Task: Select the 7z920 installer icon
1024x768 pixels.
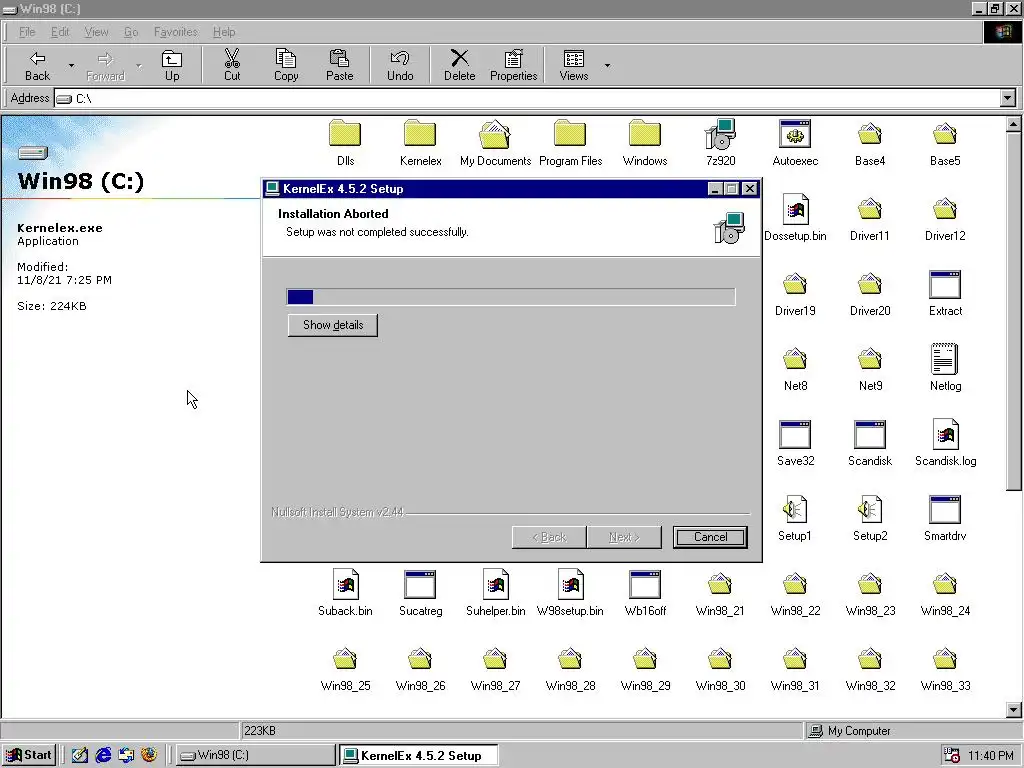Action: click(720, 143)
